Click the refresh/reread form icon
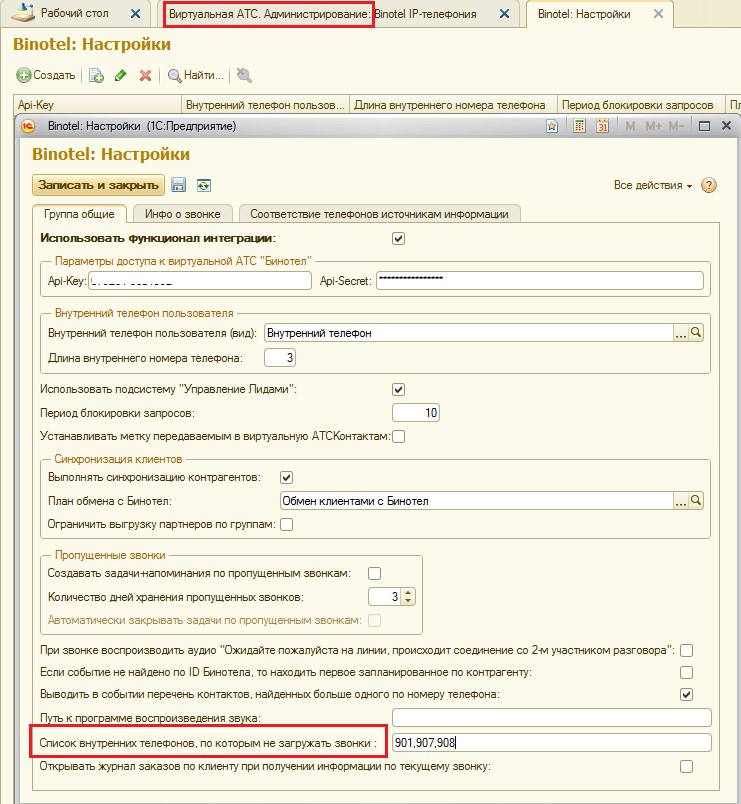The image size is (741, 804). pos(204,185)
